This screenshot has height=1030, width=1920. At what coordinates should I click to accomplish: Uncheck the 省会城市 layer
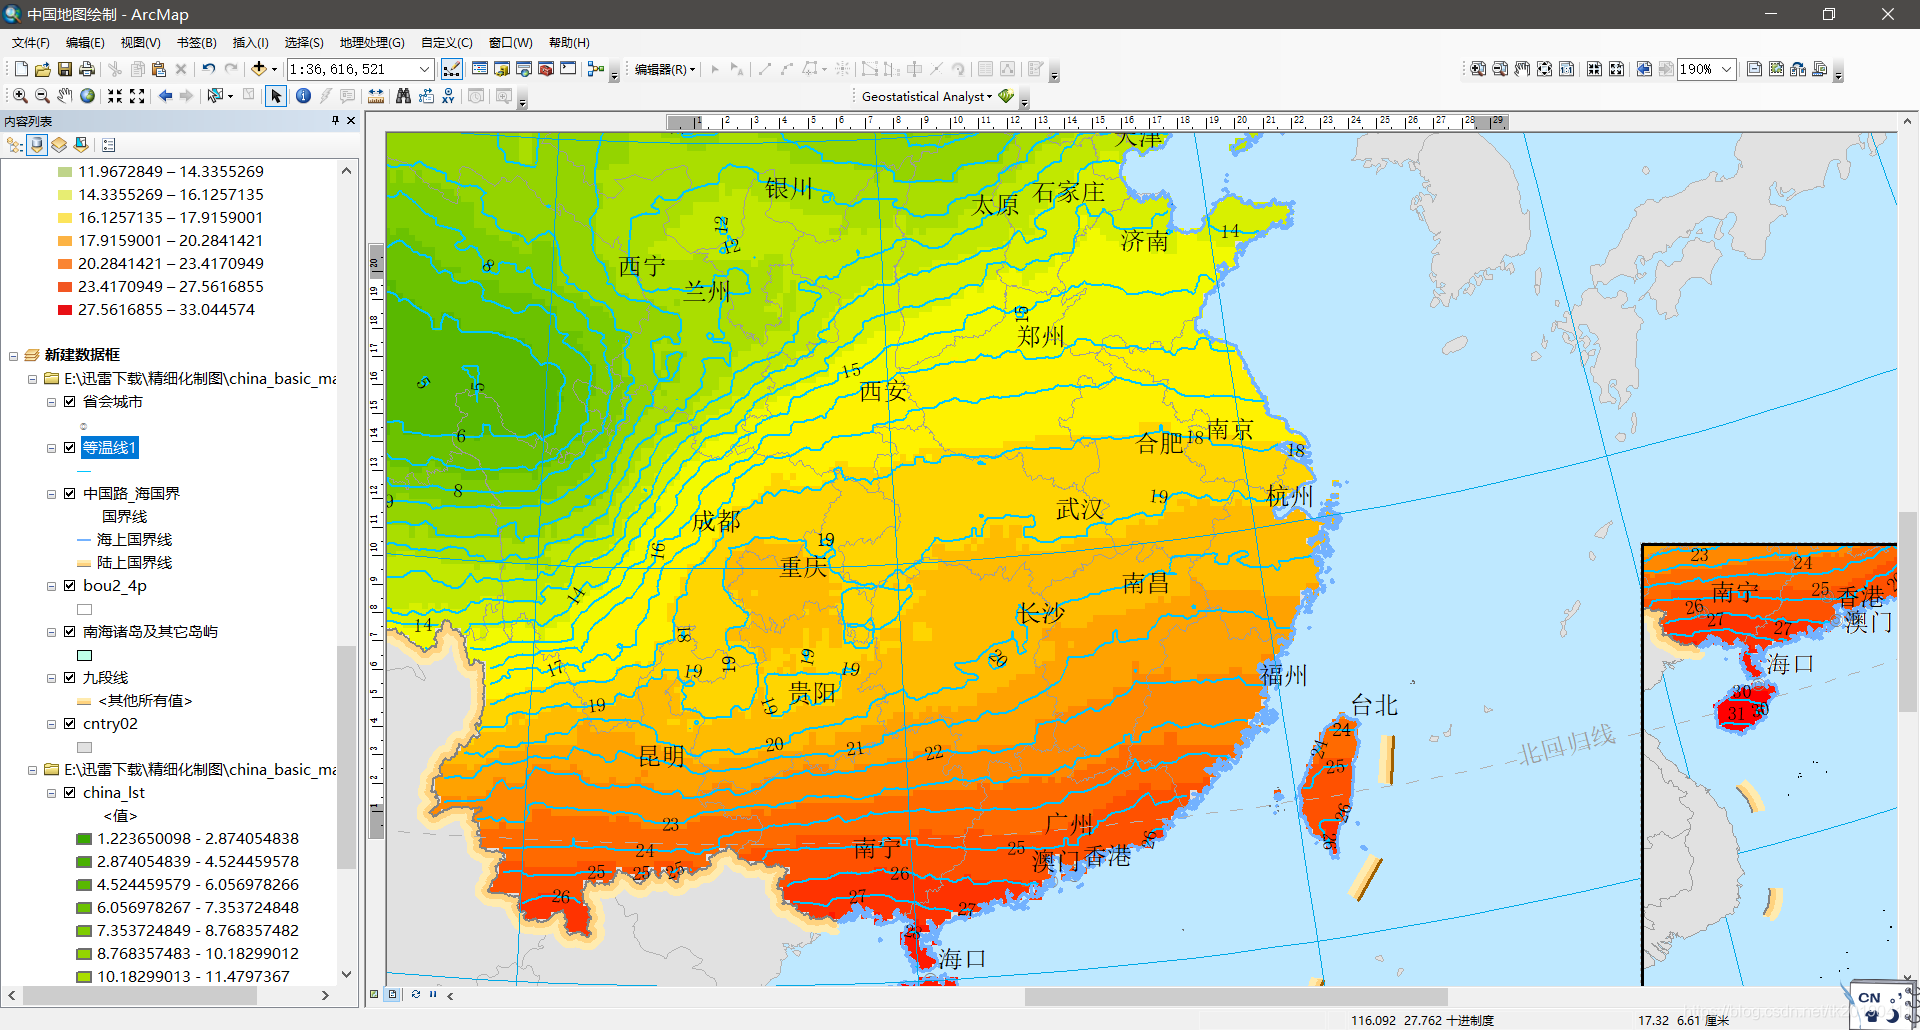[x=70, y=402]
